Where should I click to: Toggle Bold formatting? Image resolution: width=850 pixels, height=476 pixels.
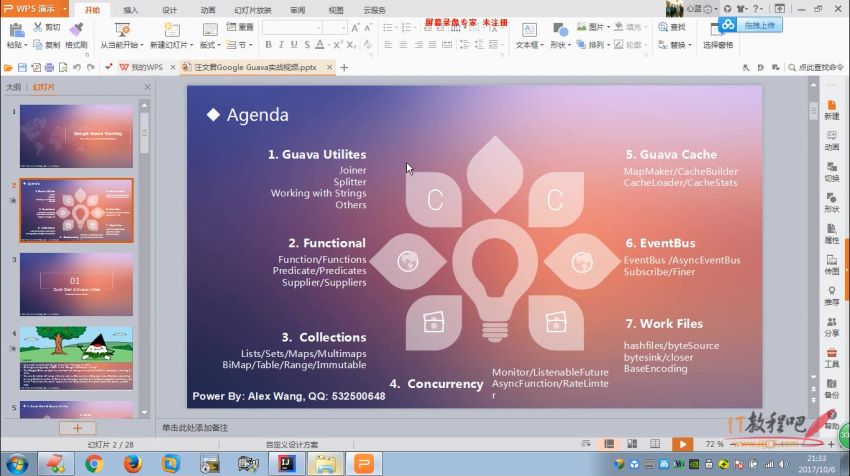268,44
